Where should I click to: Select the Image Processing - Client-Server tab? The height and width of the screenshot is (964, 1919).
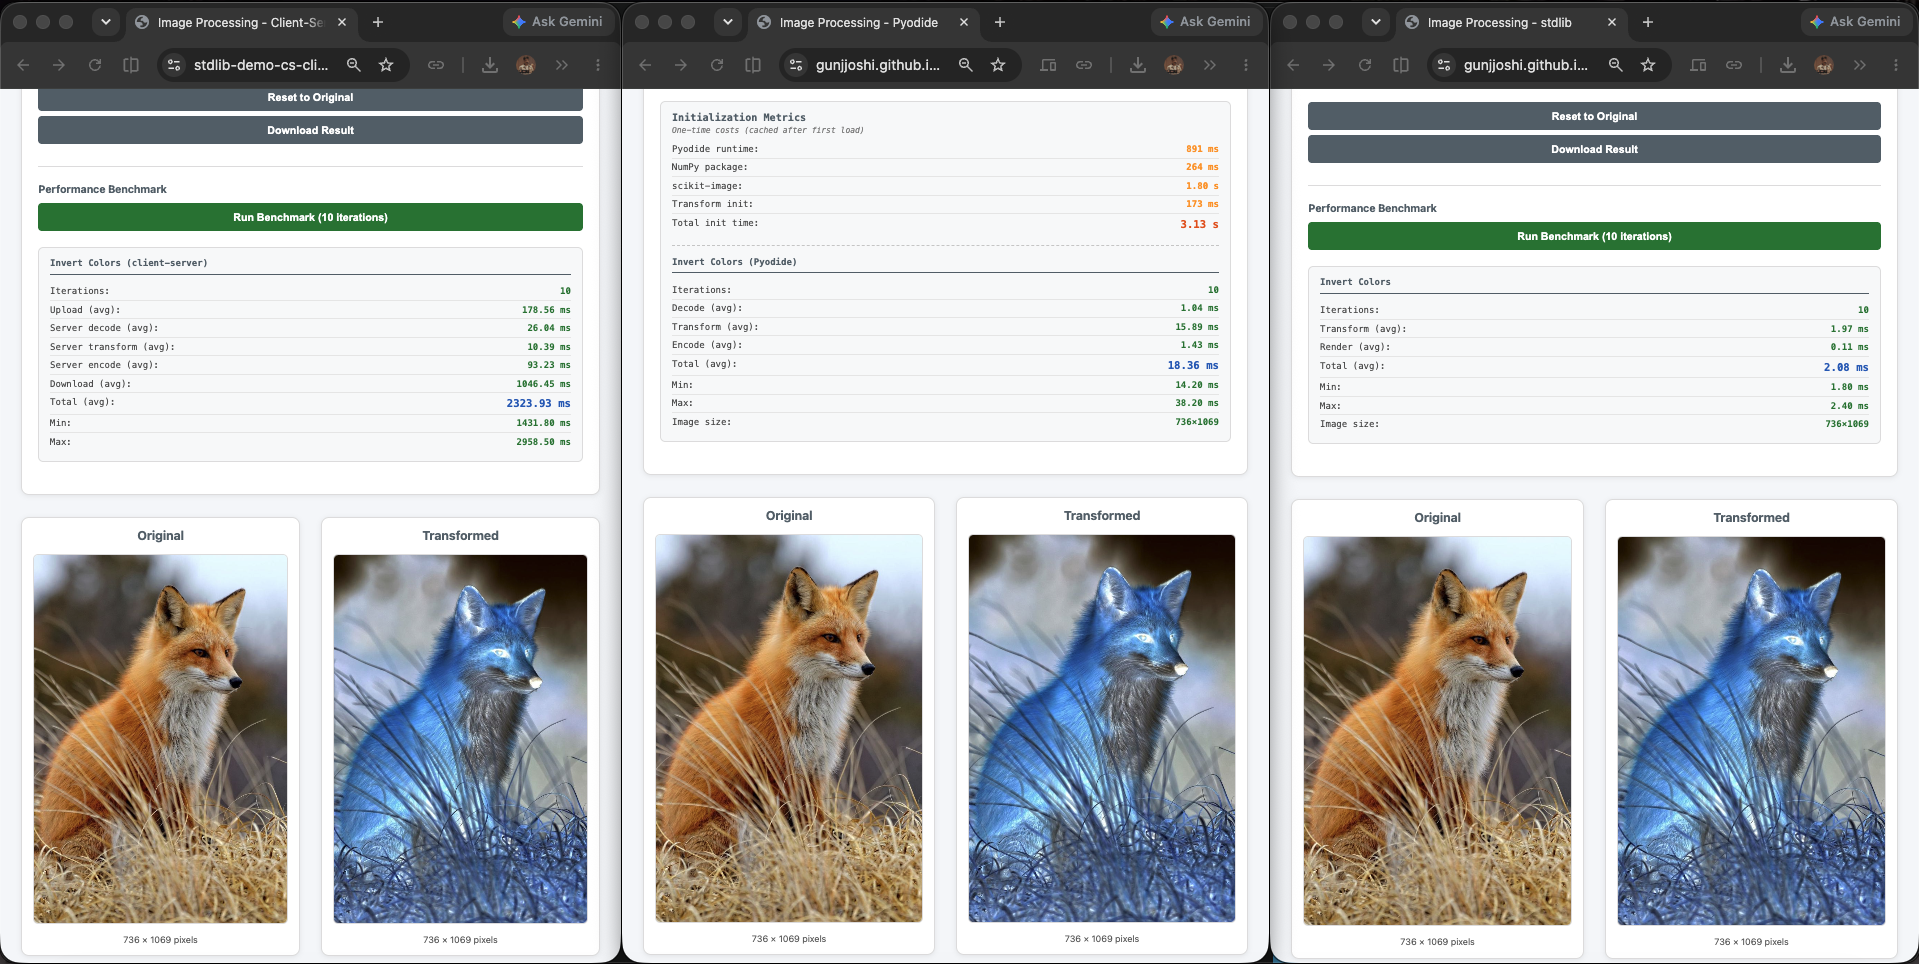click(x=240, y=22)
